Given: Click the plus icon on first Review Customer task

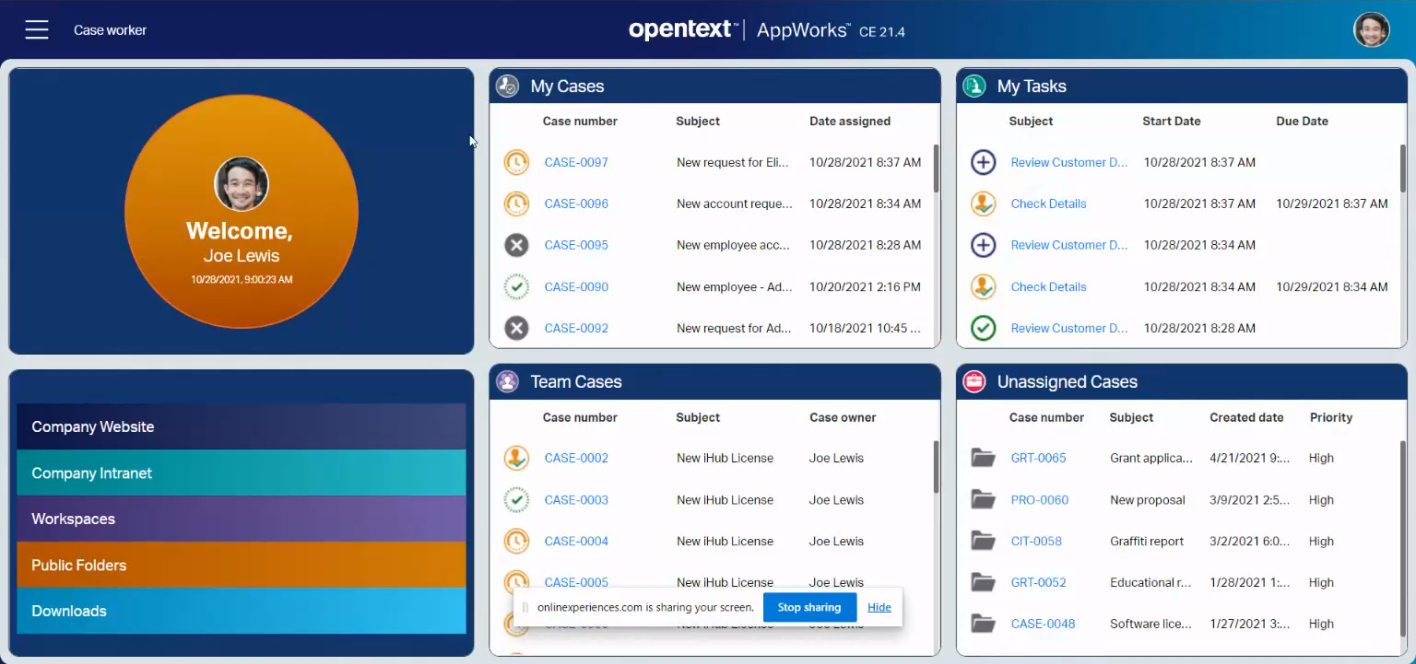Looking at the screenshot, I should tap(983, 162).
